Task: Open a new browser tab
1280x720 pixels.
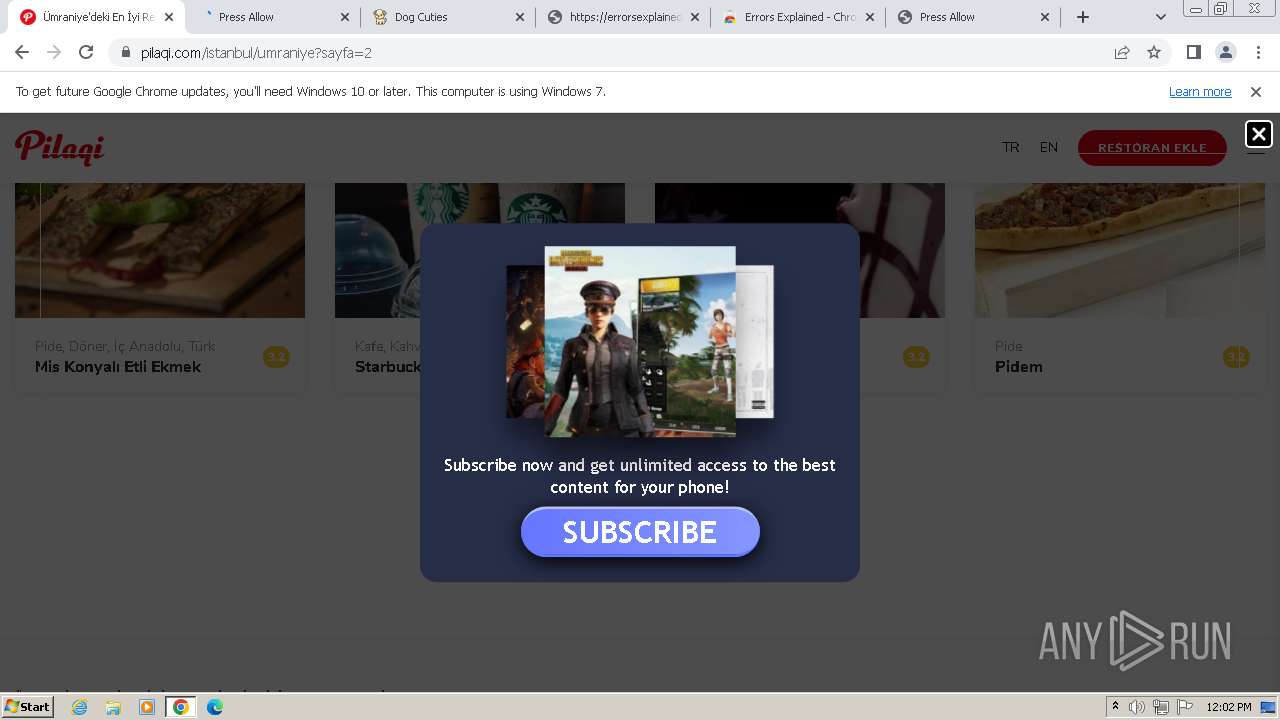Action: (1082, 17)
